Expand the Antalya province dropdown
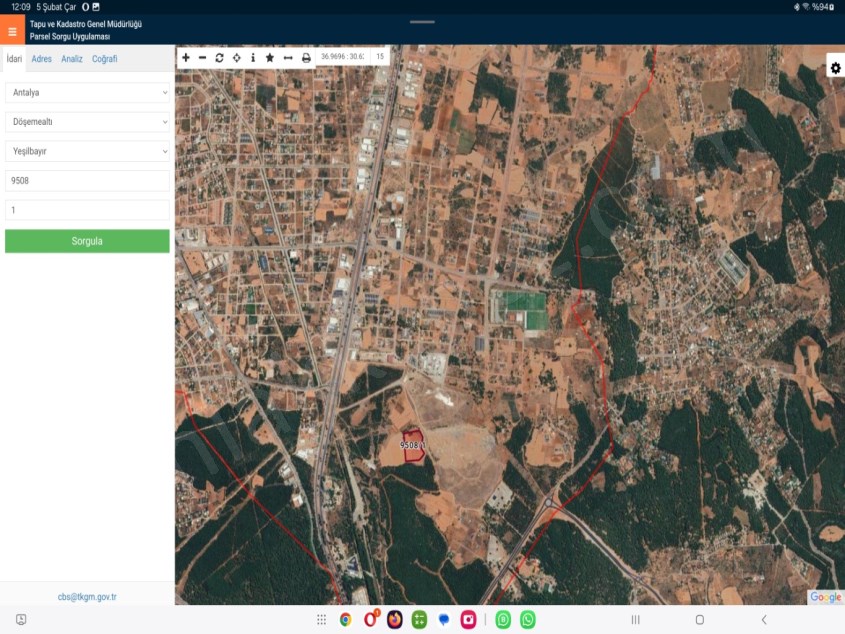 (x=87, y=92)
